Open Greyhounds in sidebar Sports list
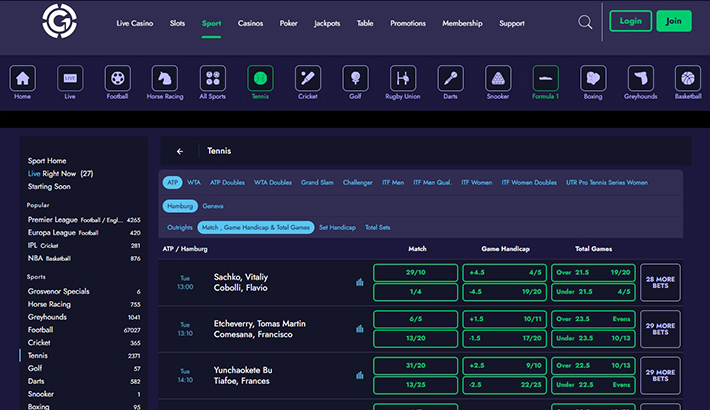Image resolution: width=710 pixels, height=410 pixels. pos(84,317)
